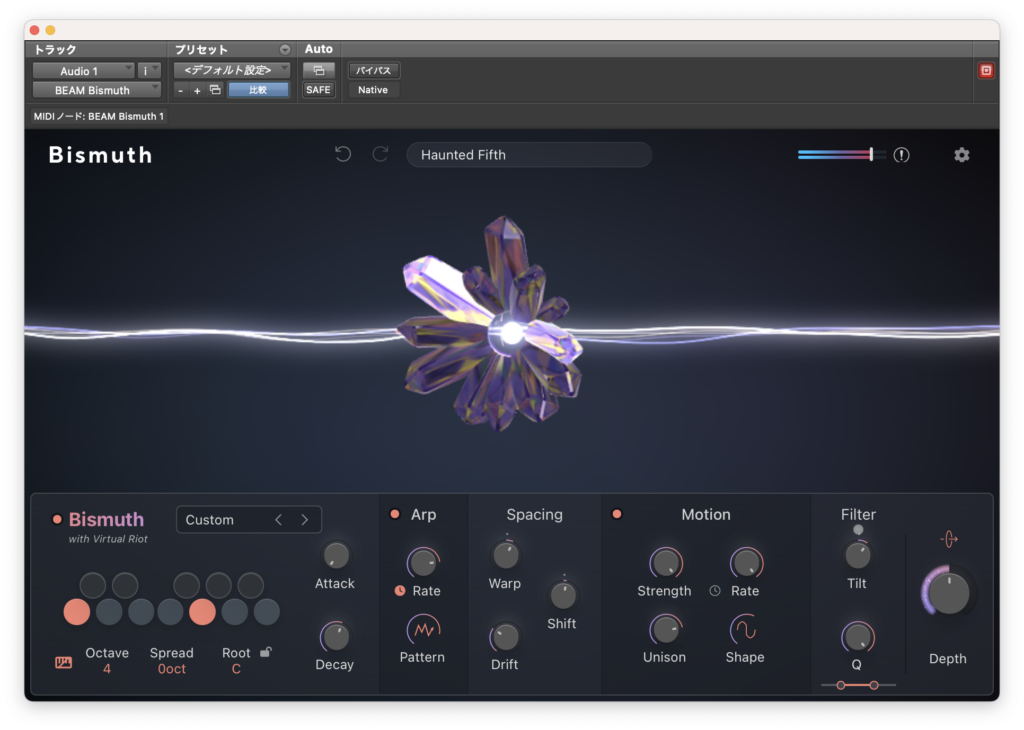Toggle the first upper-row note circle
The width and height of the screenshot is (1024, 730).
coord(93,585)
